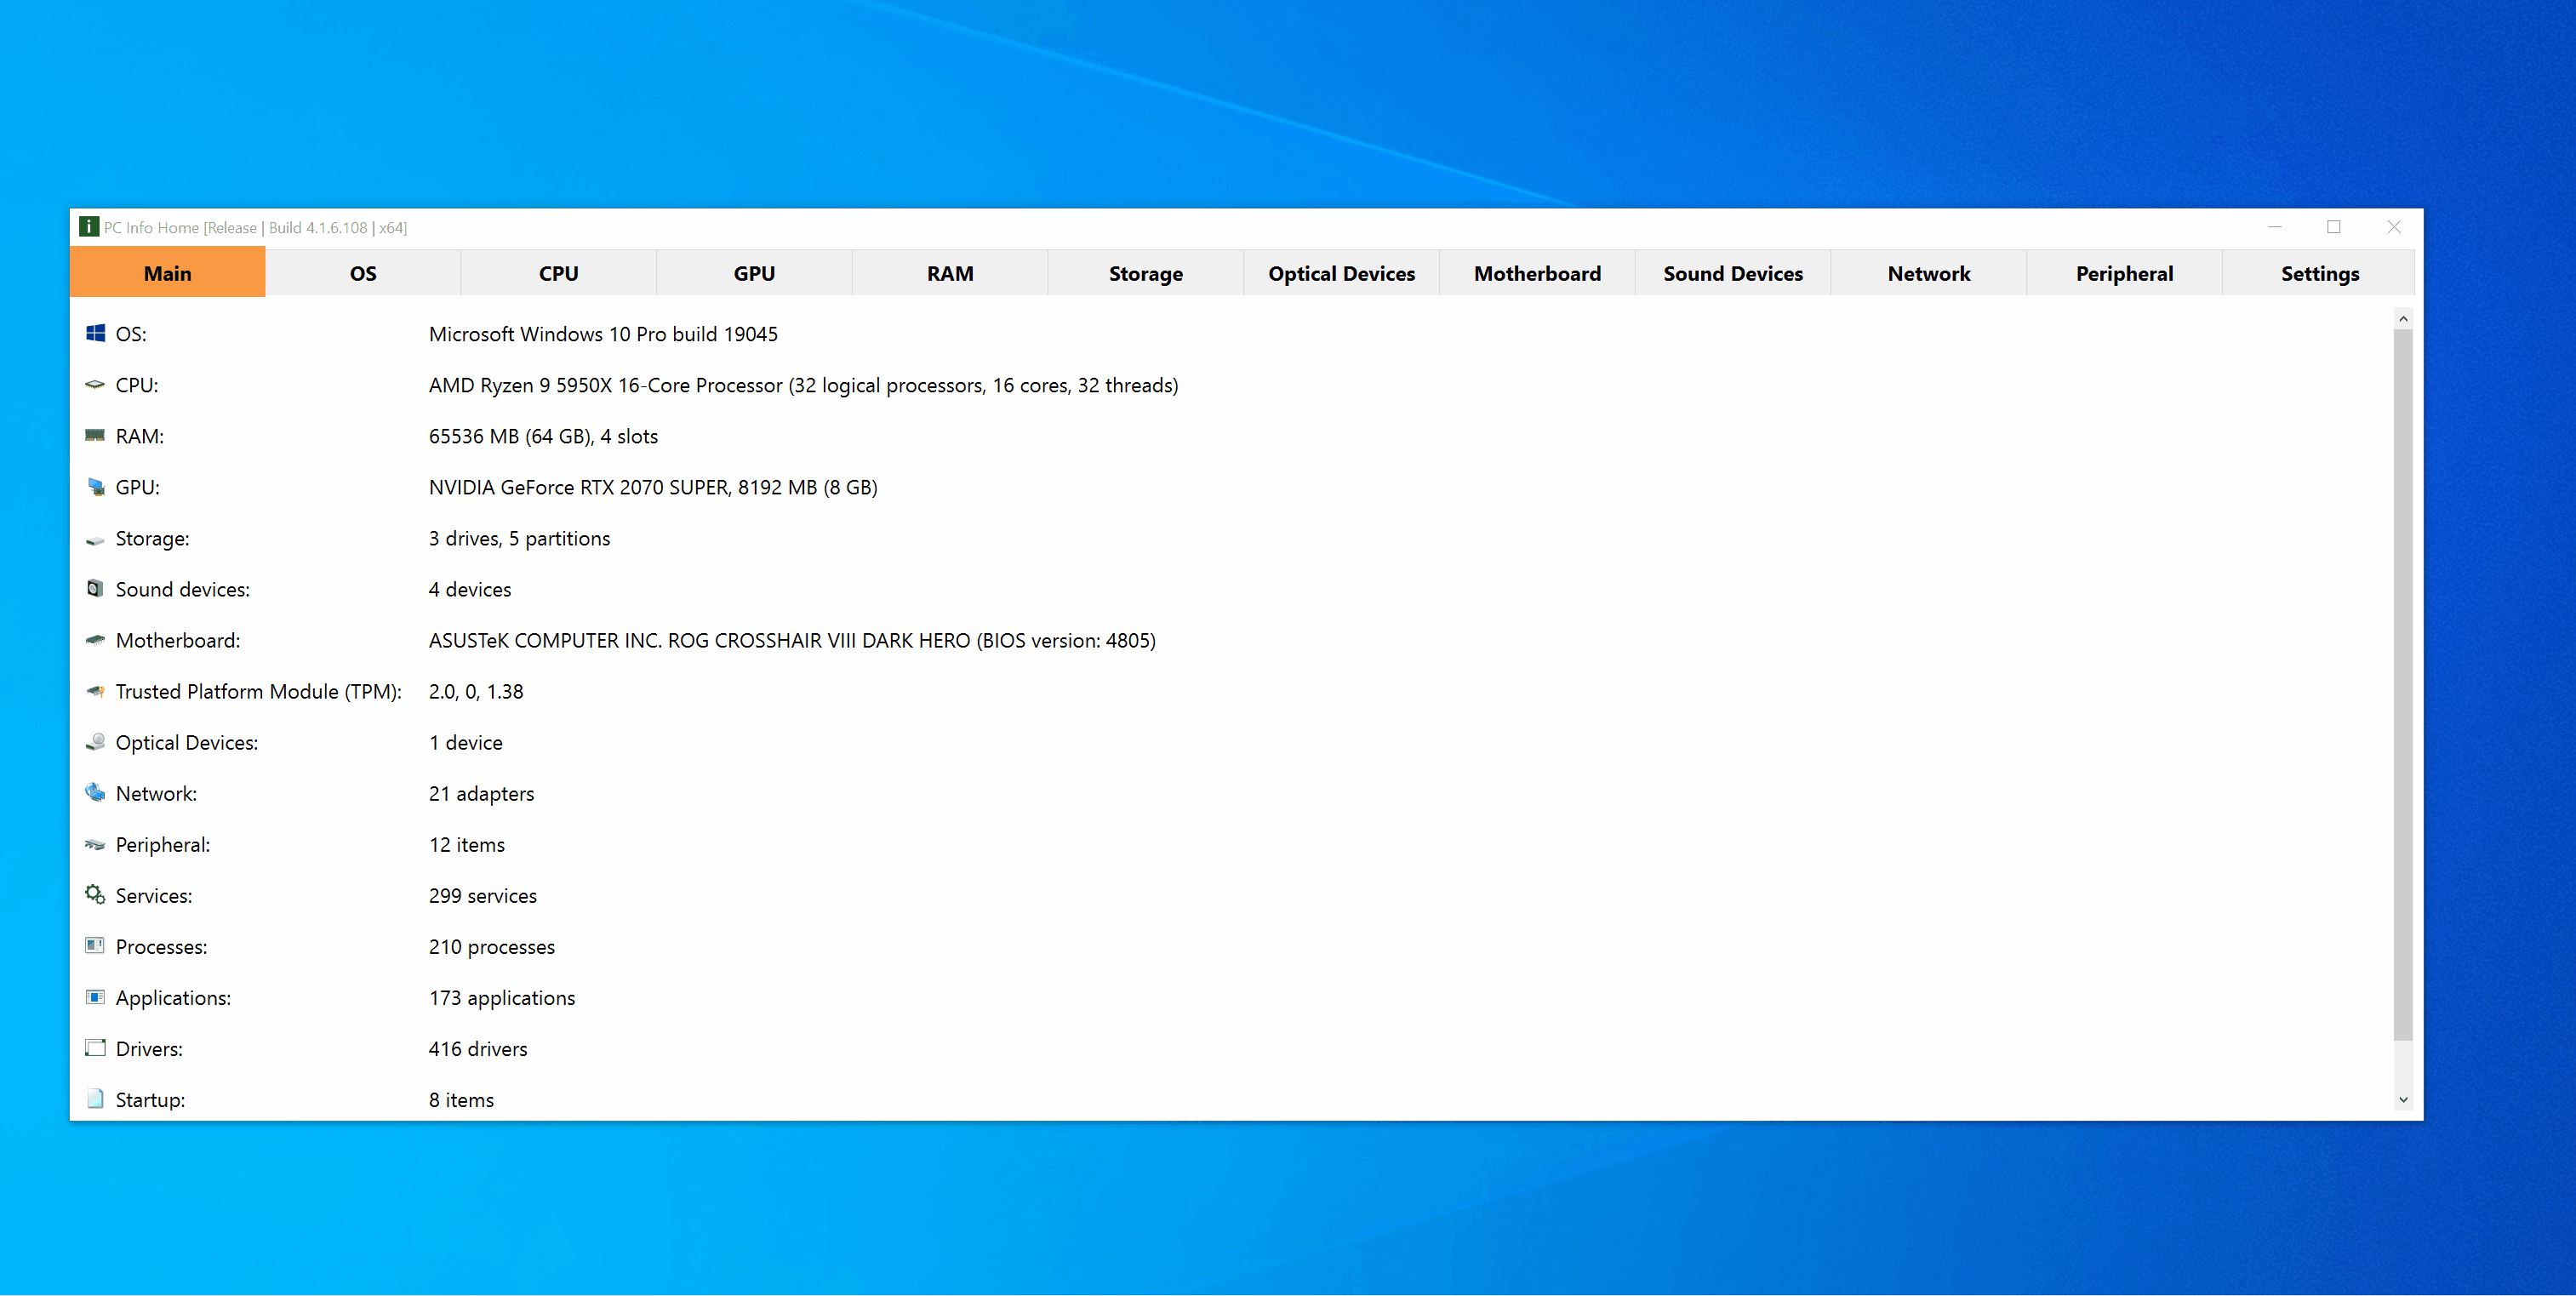
Task: Click the 'AMD Ryzen 9 5950X 16-Core Processor' text
Action: coord(606,385)
